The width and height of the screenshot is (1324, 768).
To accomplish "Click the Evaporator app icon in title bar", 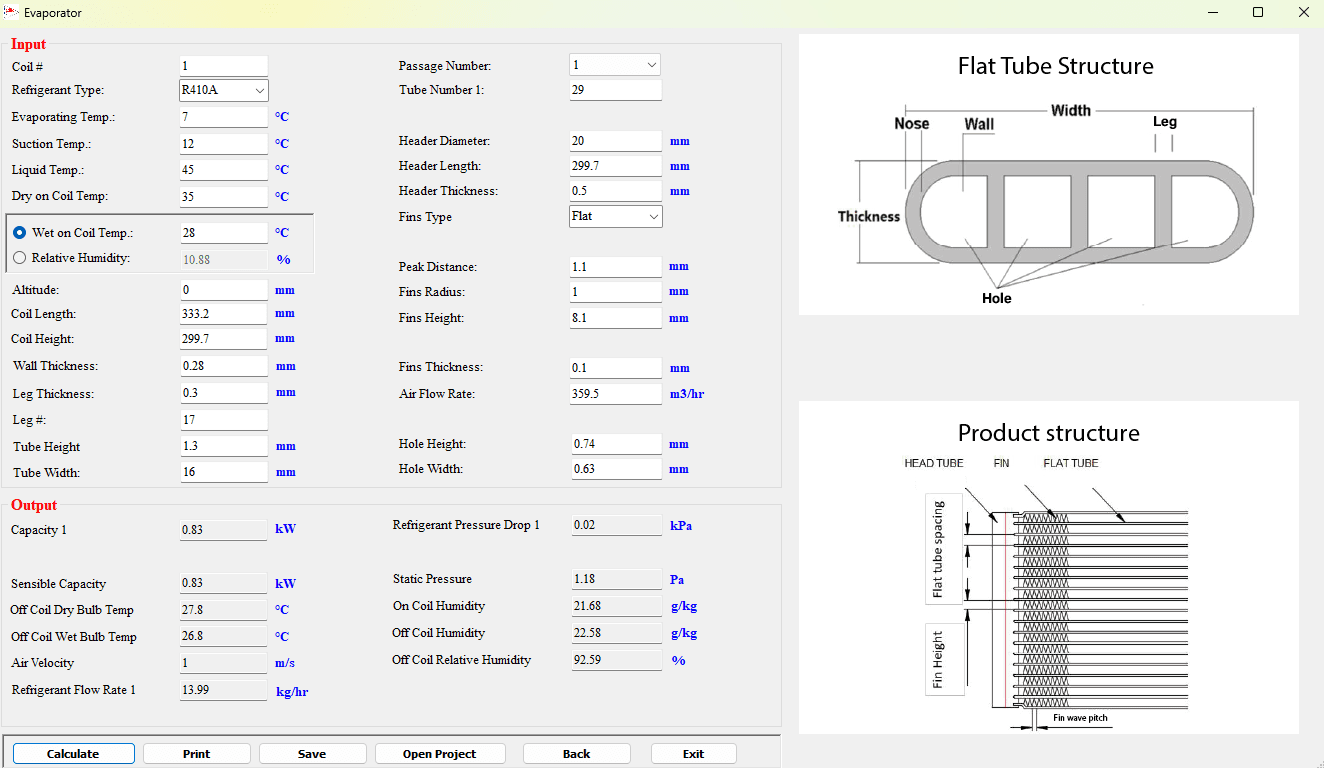I will [11, 13].
